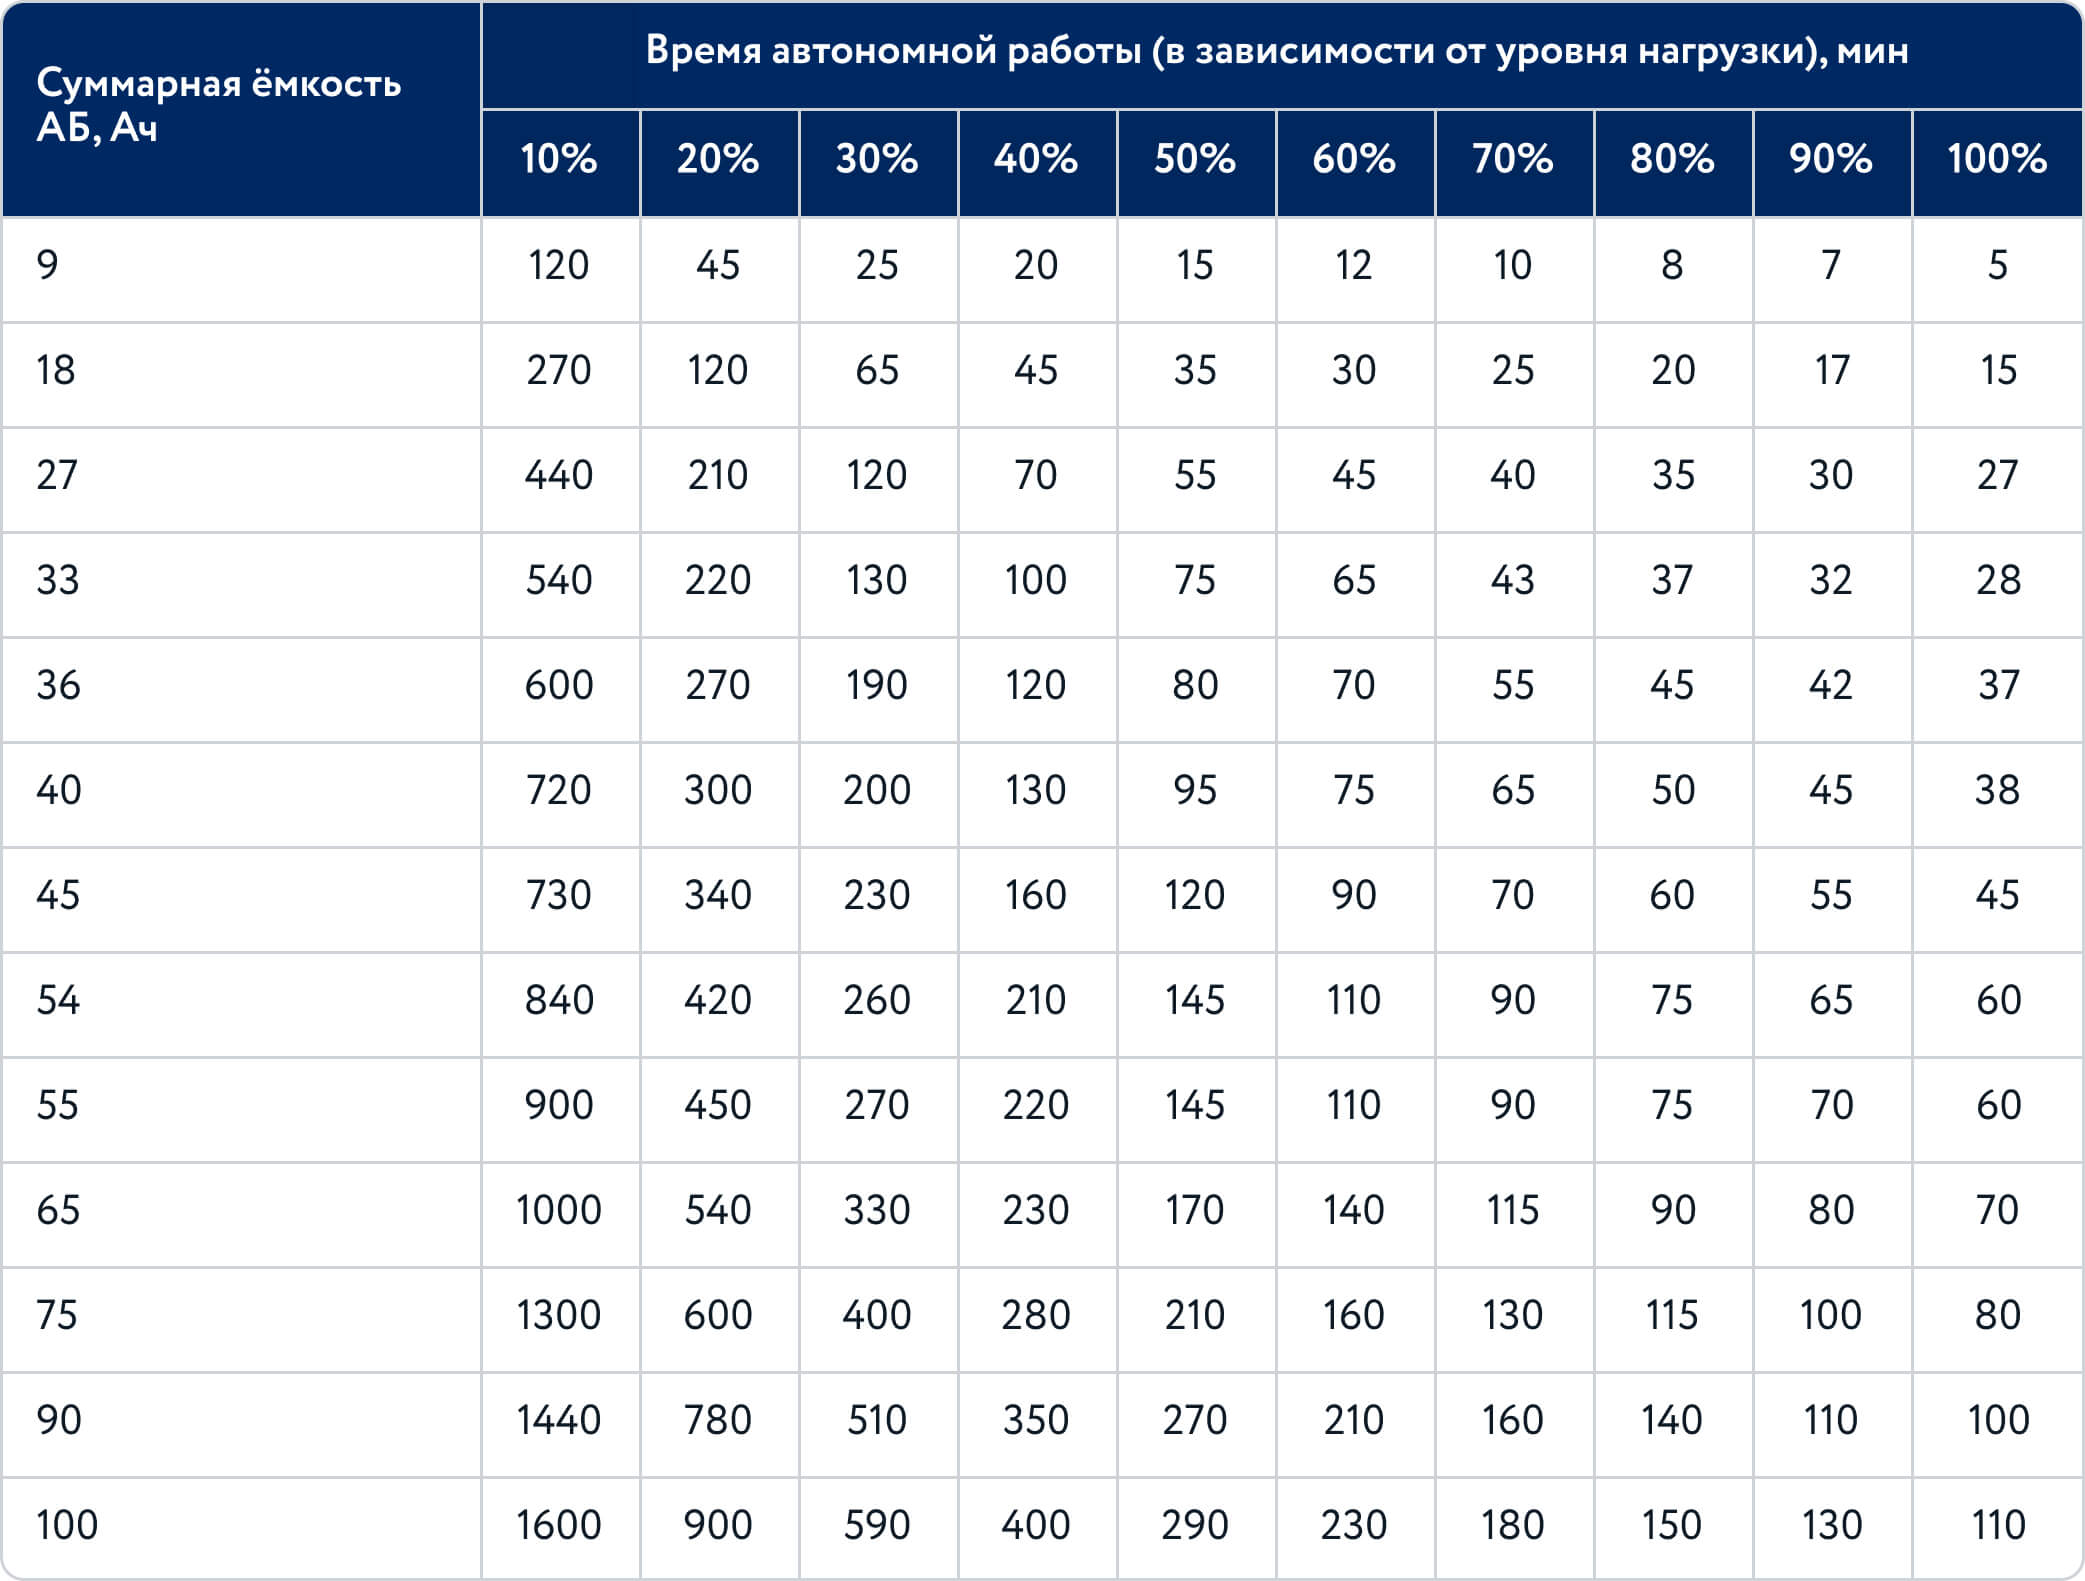Click the 60% load column header
Image resolution: width=2085 pixels, height=1581 pixels.
(x=1354, y=159)
